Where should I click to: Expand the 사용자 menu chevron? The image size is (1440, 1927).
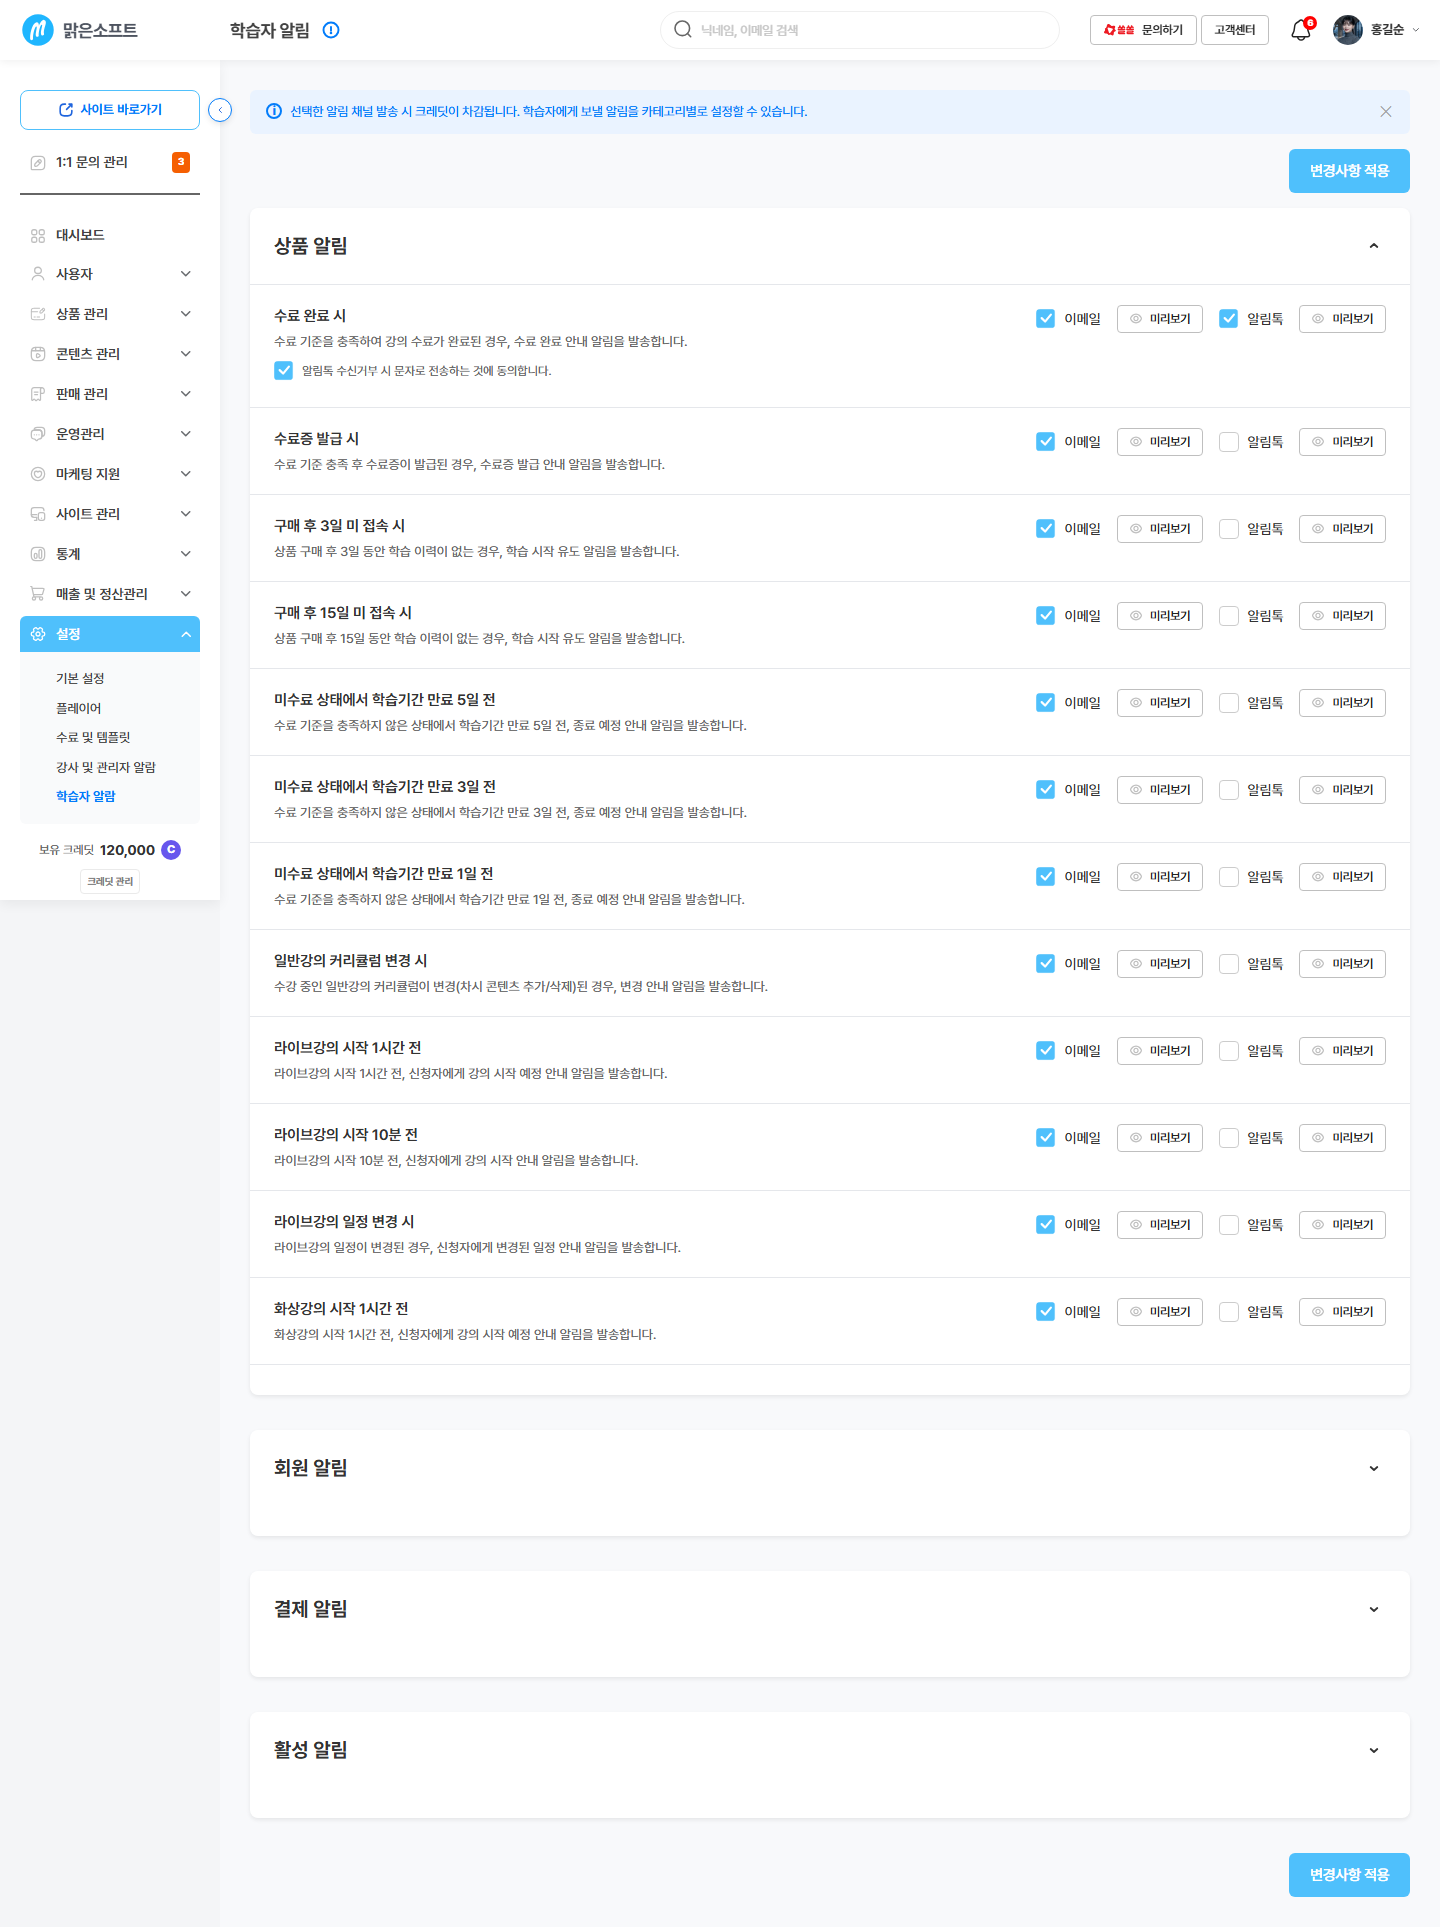[x=186, y=274]
